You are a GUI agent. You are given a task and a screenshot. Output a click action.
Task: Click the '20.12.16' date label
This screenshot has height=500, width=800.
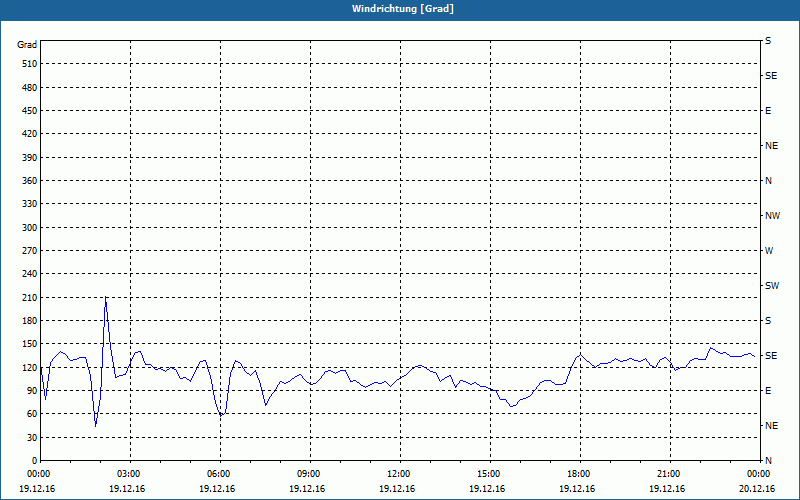(x=757, y=489)
